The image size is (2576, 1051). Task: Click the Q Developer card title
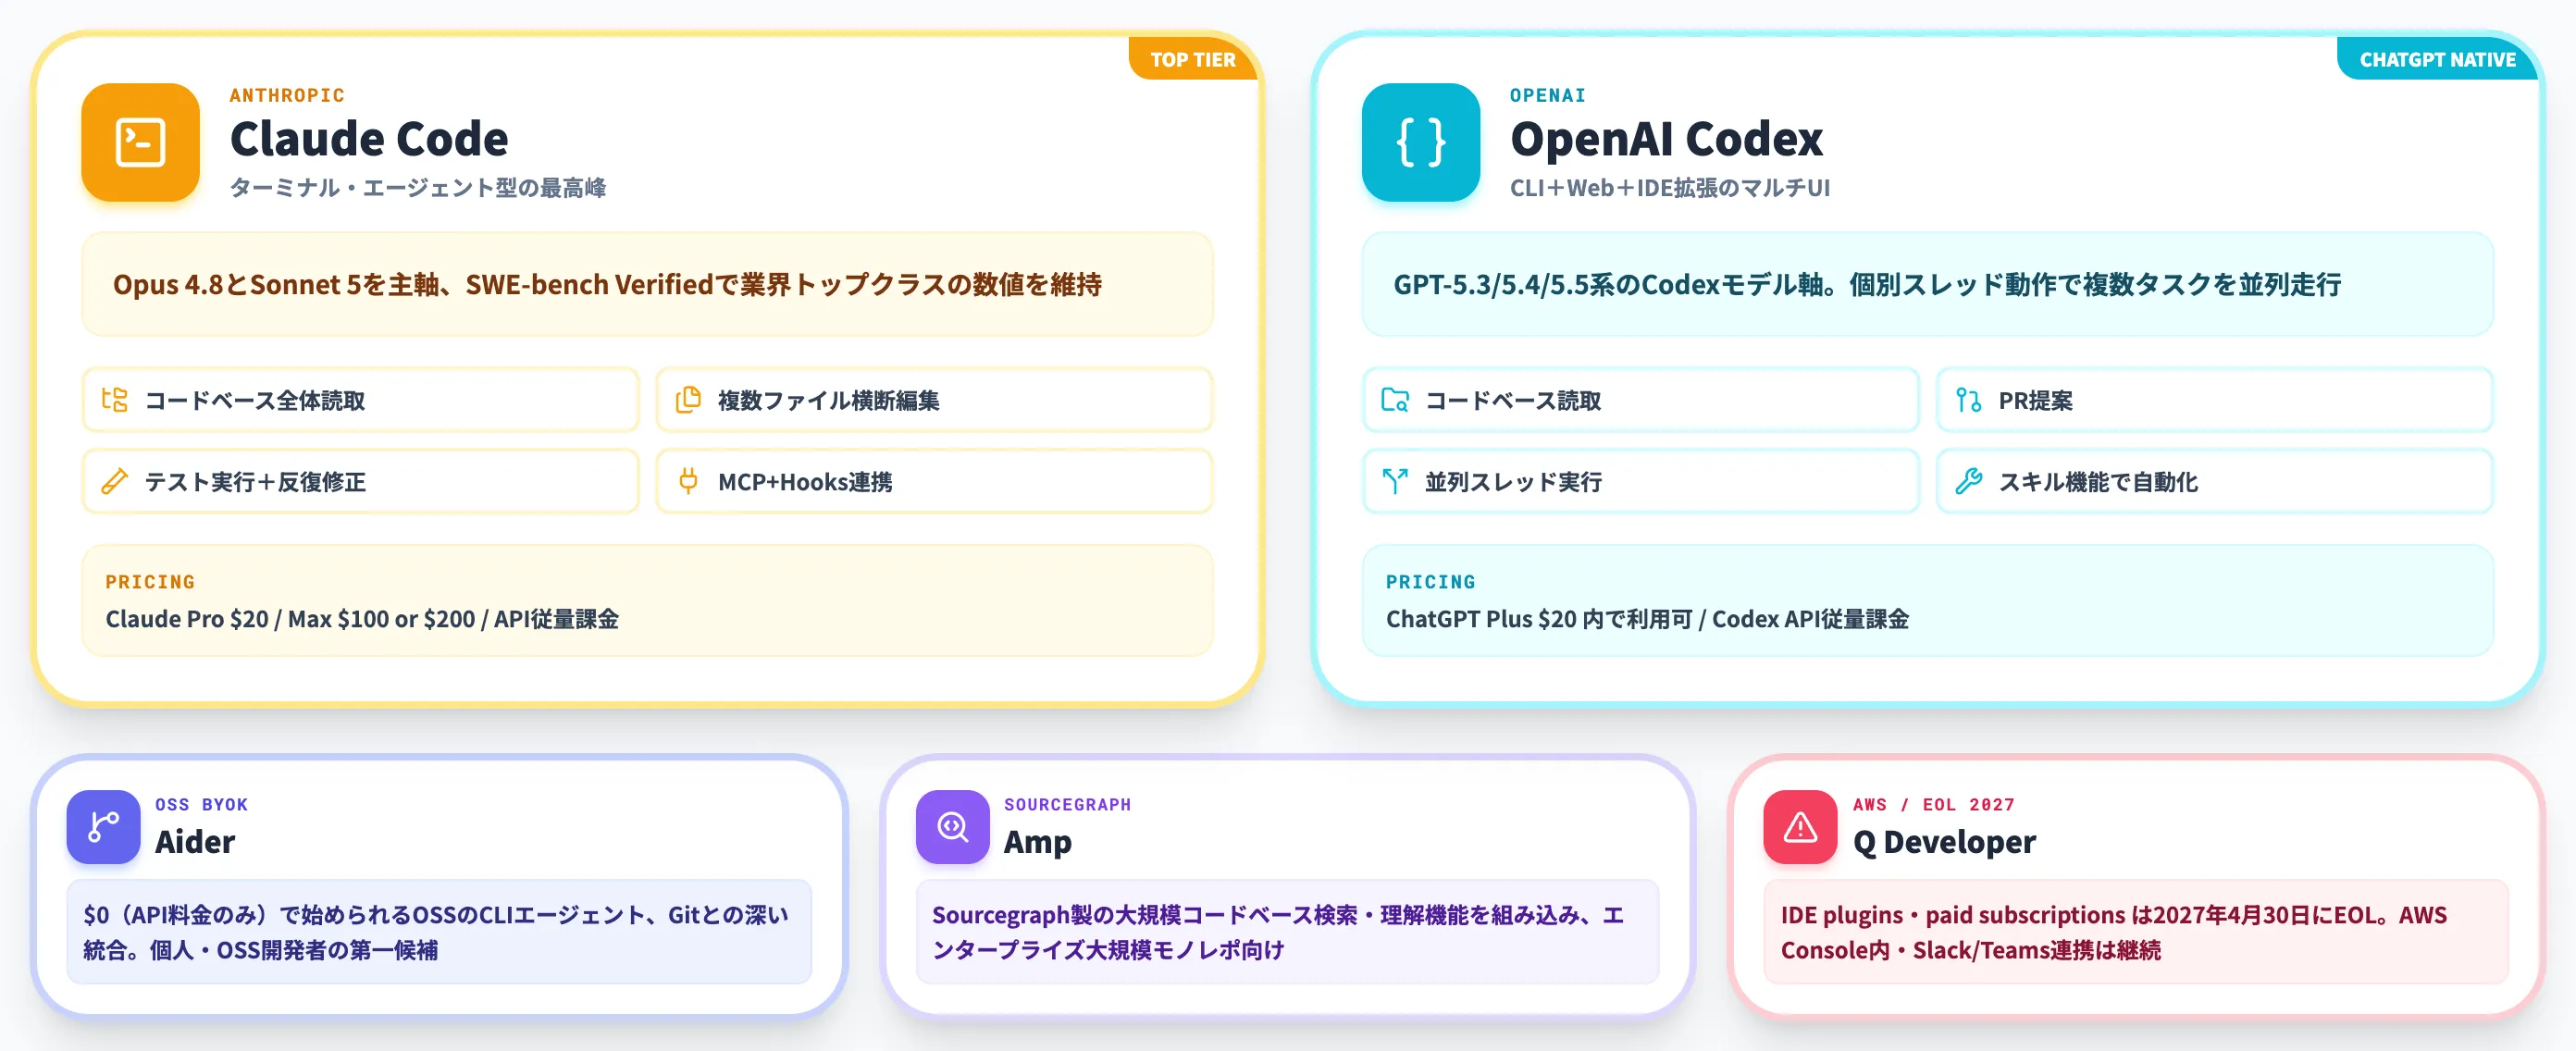coord(1944,842)
